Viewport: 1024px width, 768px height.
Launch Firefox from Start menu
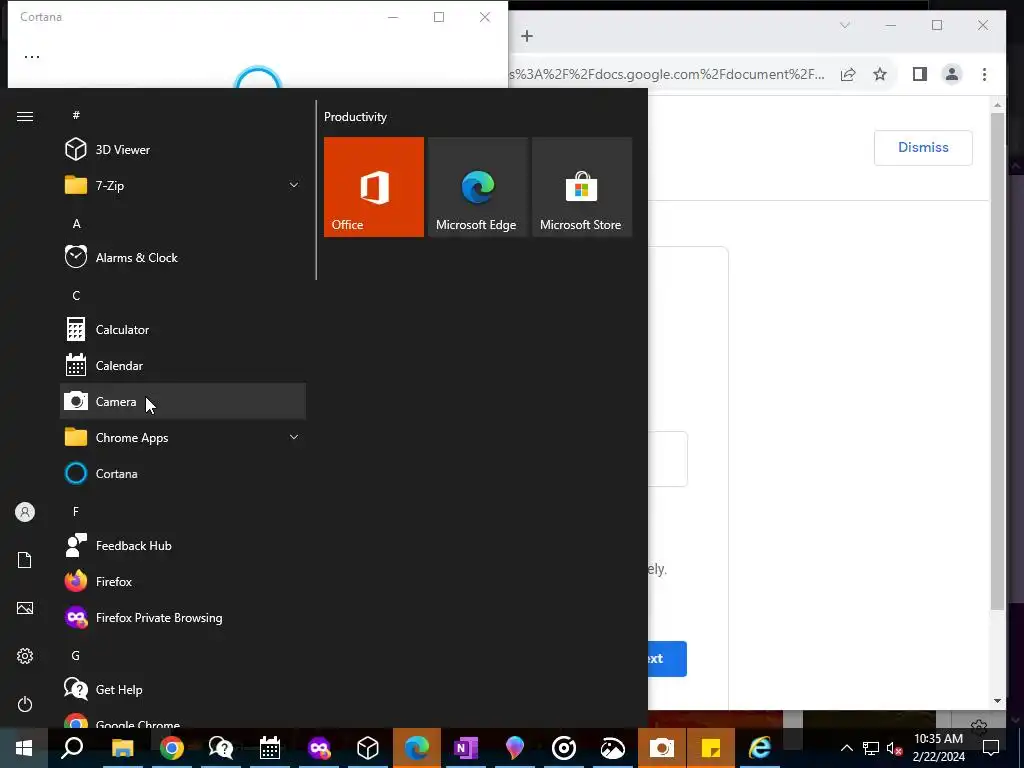(183, 581)
